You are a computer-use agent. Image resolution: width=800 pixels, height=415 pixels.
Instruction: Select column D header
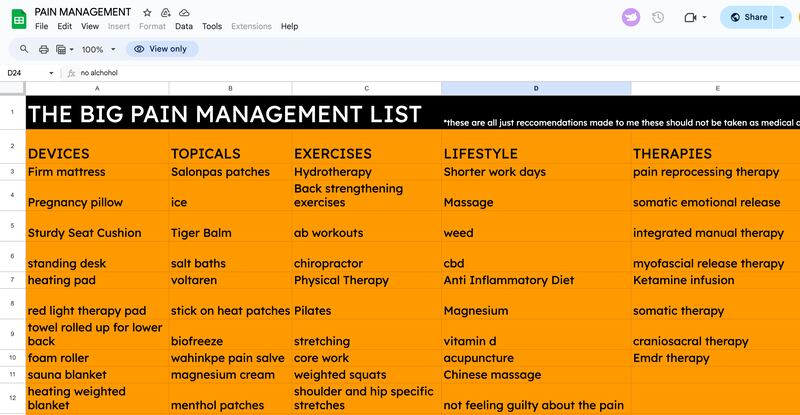click(535, 89)
